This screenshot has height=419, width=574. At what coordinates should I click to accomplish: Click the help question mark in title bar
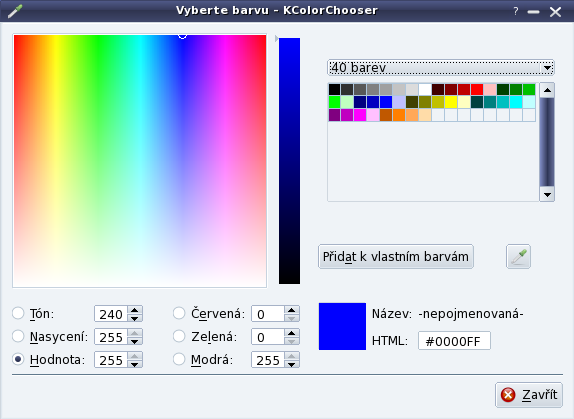click(516, 11)
